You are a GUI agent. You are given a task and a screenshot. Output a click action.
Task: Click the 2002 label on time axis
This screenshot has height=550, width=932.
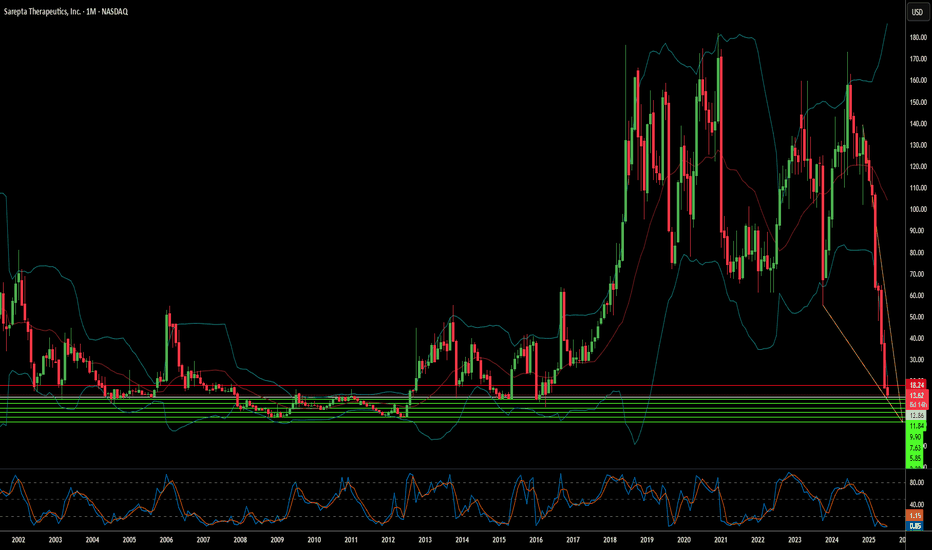point(18,540)
